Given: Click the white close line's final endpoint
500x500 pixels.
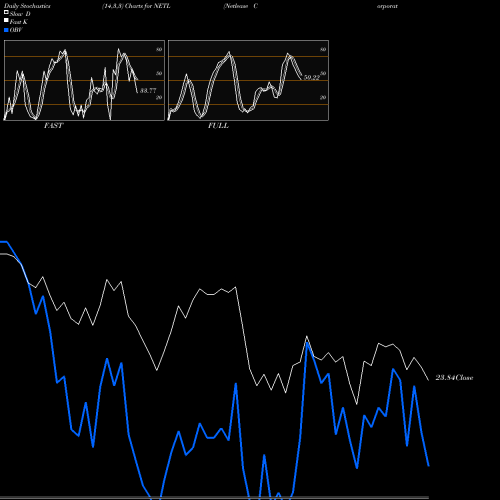Looking at the screenshot, I should [429, 380].
